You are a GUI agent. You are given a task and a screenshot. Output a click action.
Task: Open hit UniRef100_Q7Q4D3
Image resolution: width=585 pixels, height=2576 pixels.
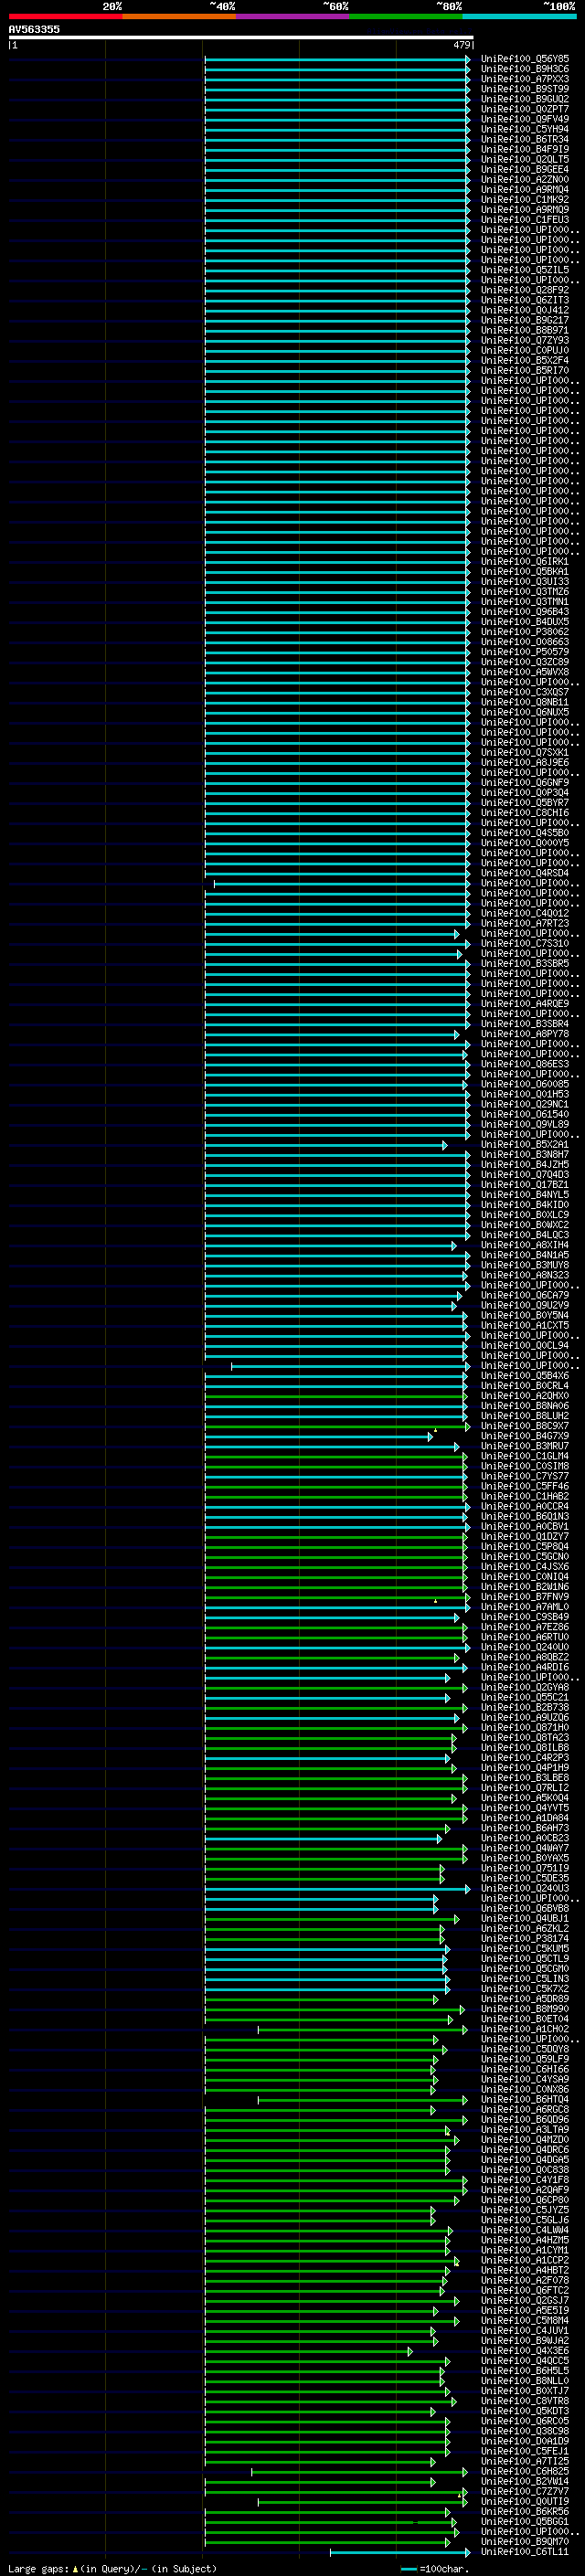(525, 1175)
